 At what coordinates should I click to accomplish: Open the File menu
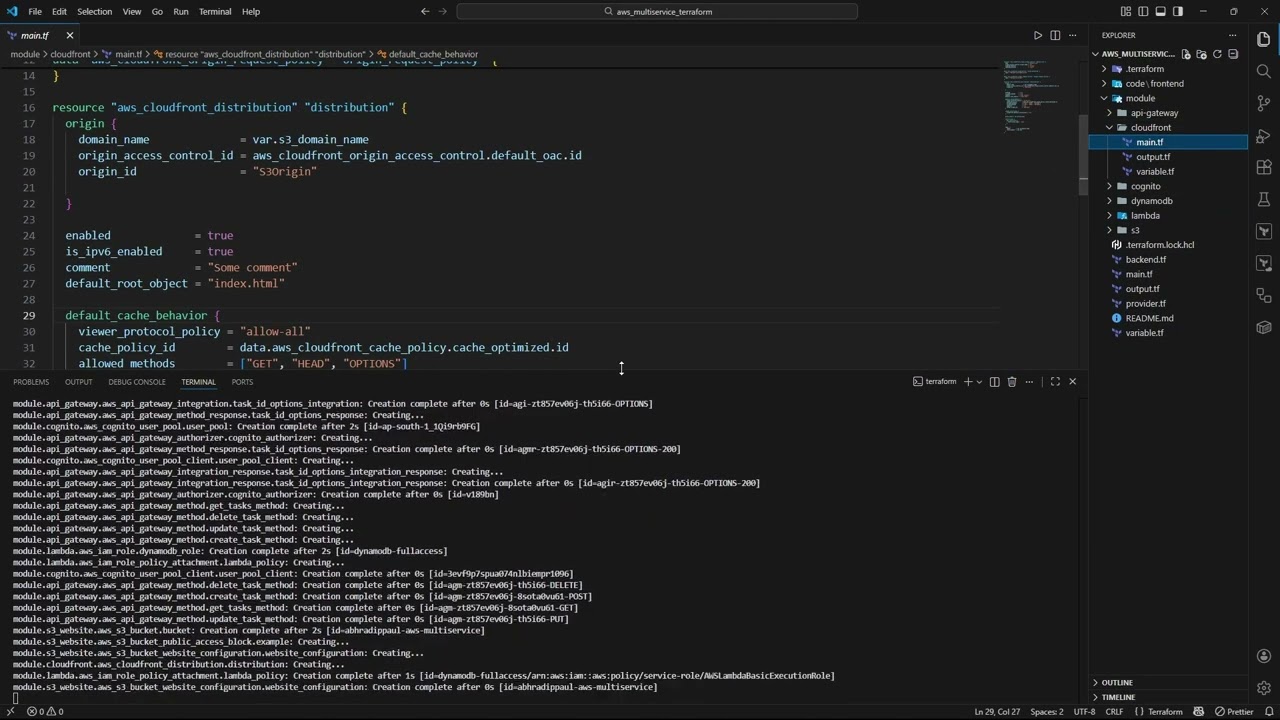(35, 11)
